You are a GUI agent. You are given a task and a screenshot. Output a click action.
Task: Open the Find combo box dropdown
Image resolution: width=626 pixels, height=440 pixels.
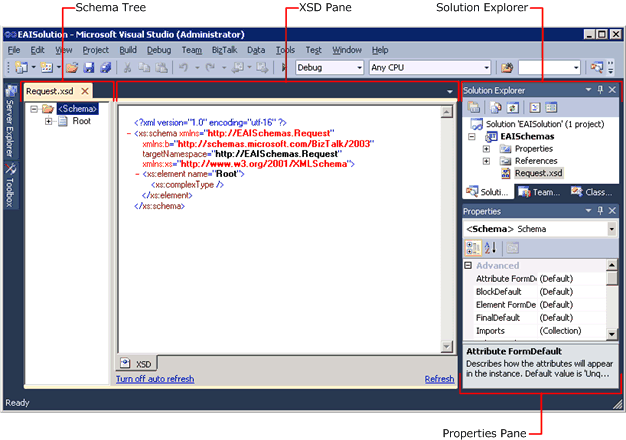pyautogui.click(x=576, y=67)
